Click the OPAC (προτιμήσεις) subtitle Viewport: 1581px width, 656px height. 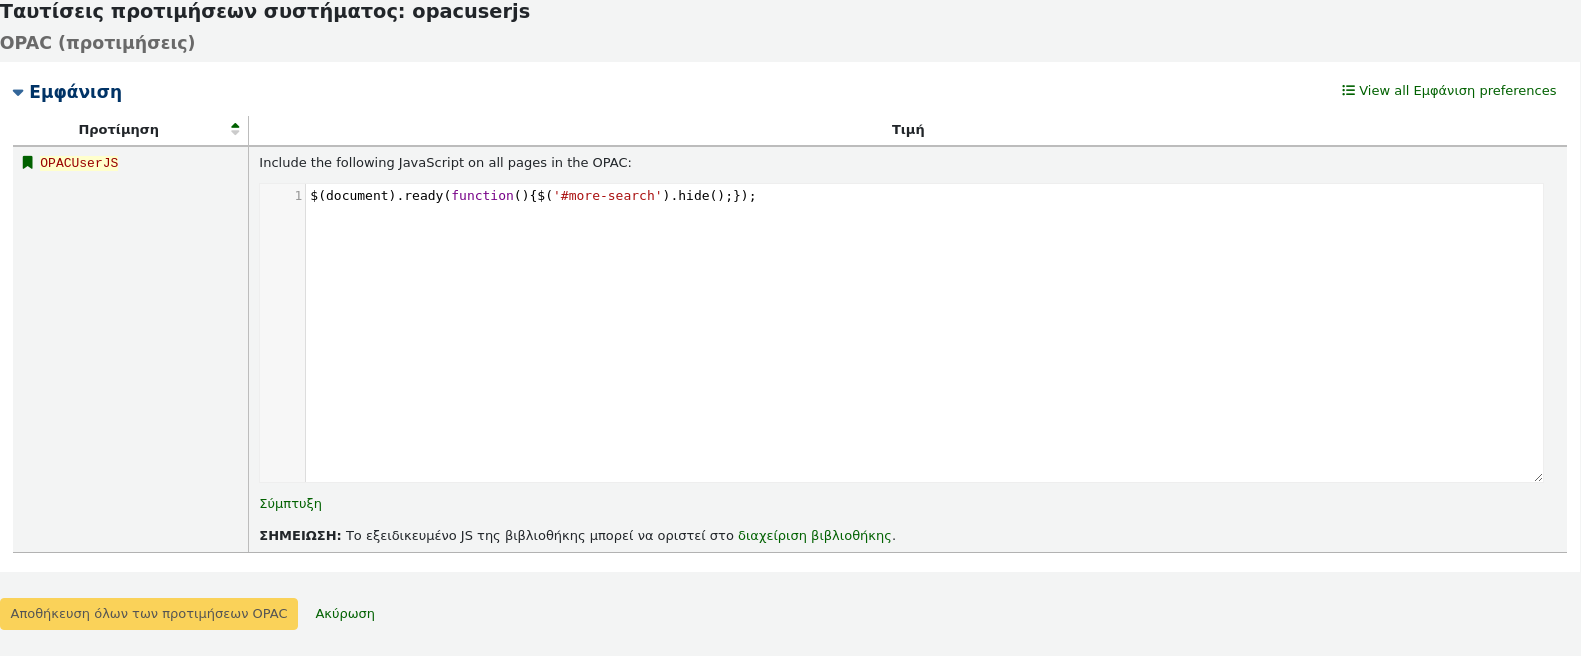tap(98, 43)
